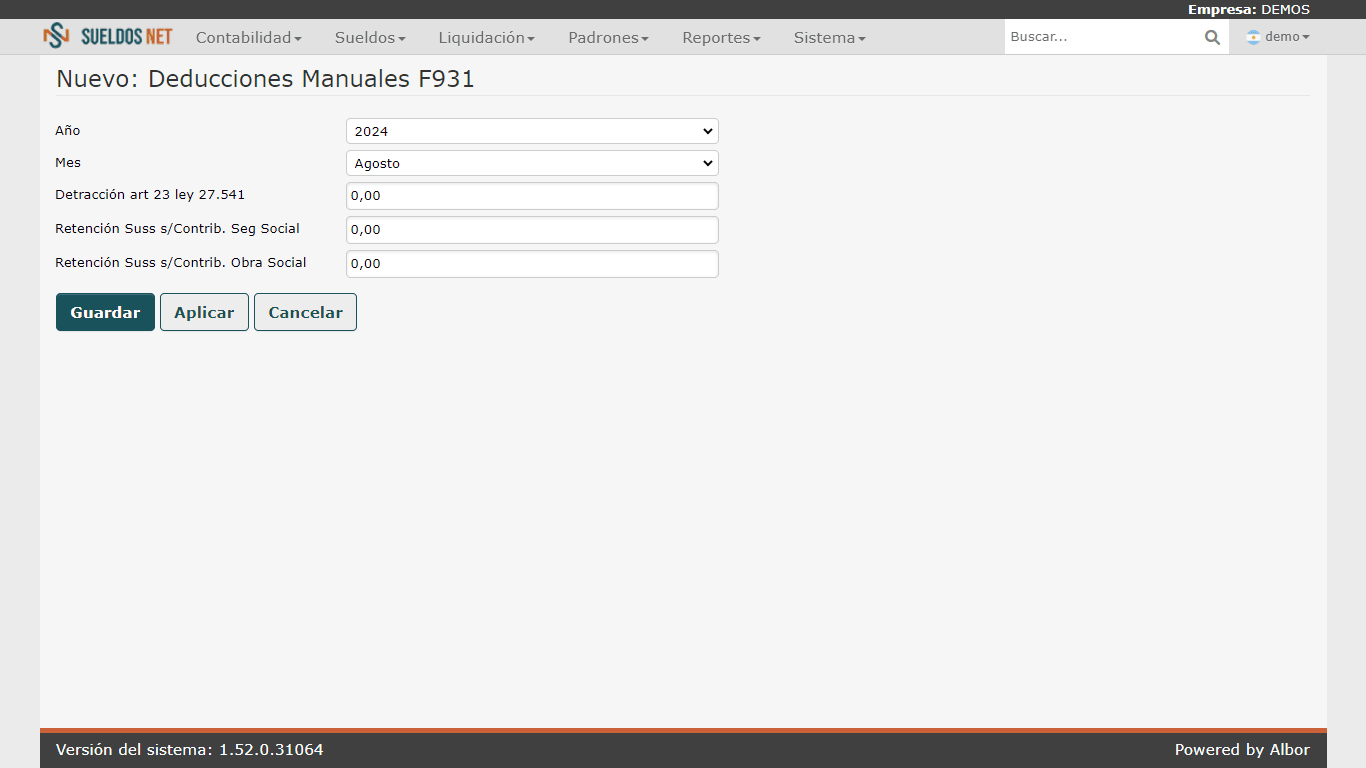
Task: Click the Powered by Albor text
Action: pos(1242,750)
